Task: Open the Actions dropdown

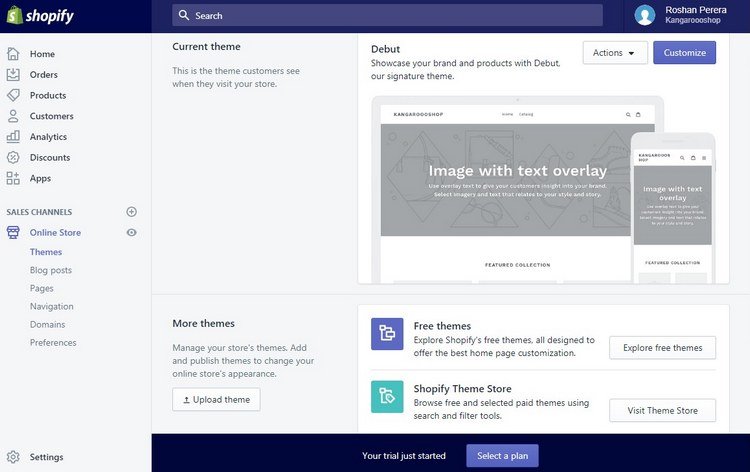Action: pos(615,53)
